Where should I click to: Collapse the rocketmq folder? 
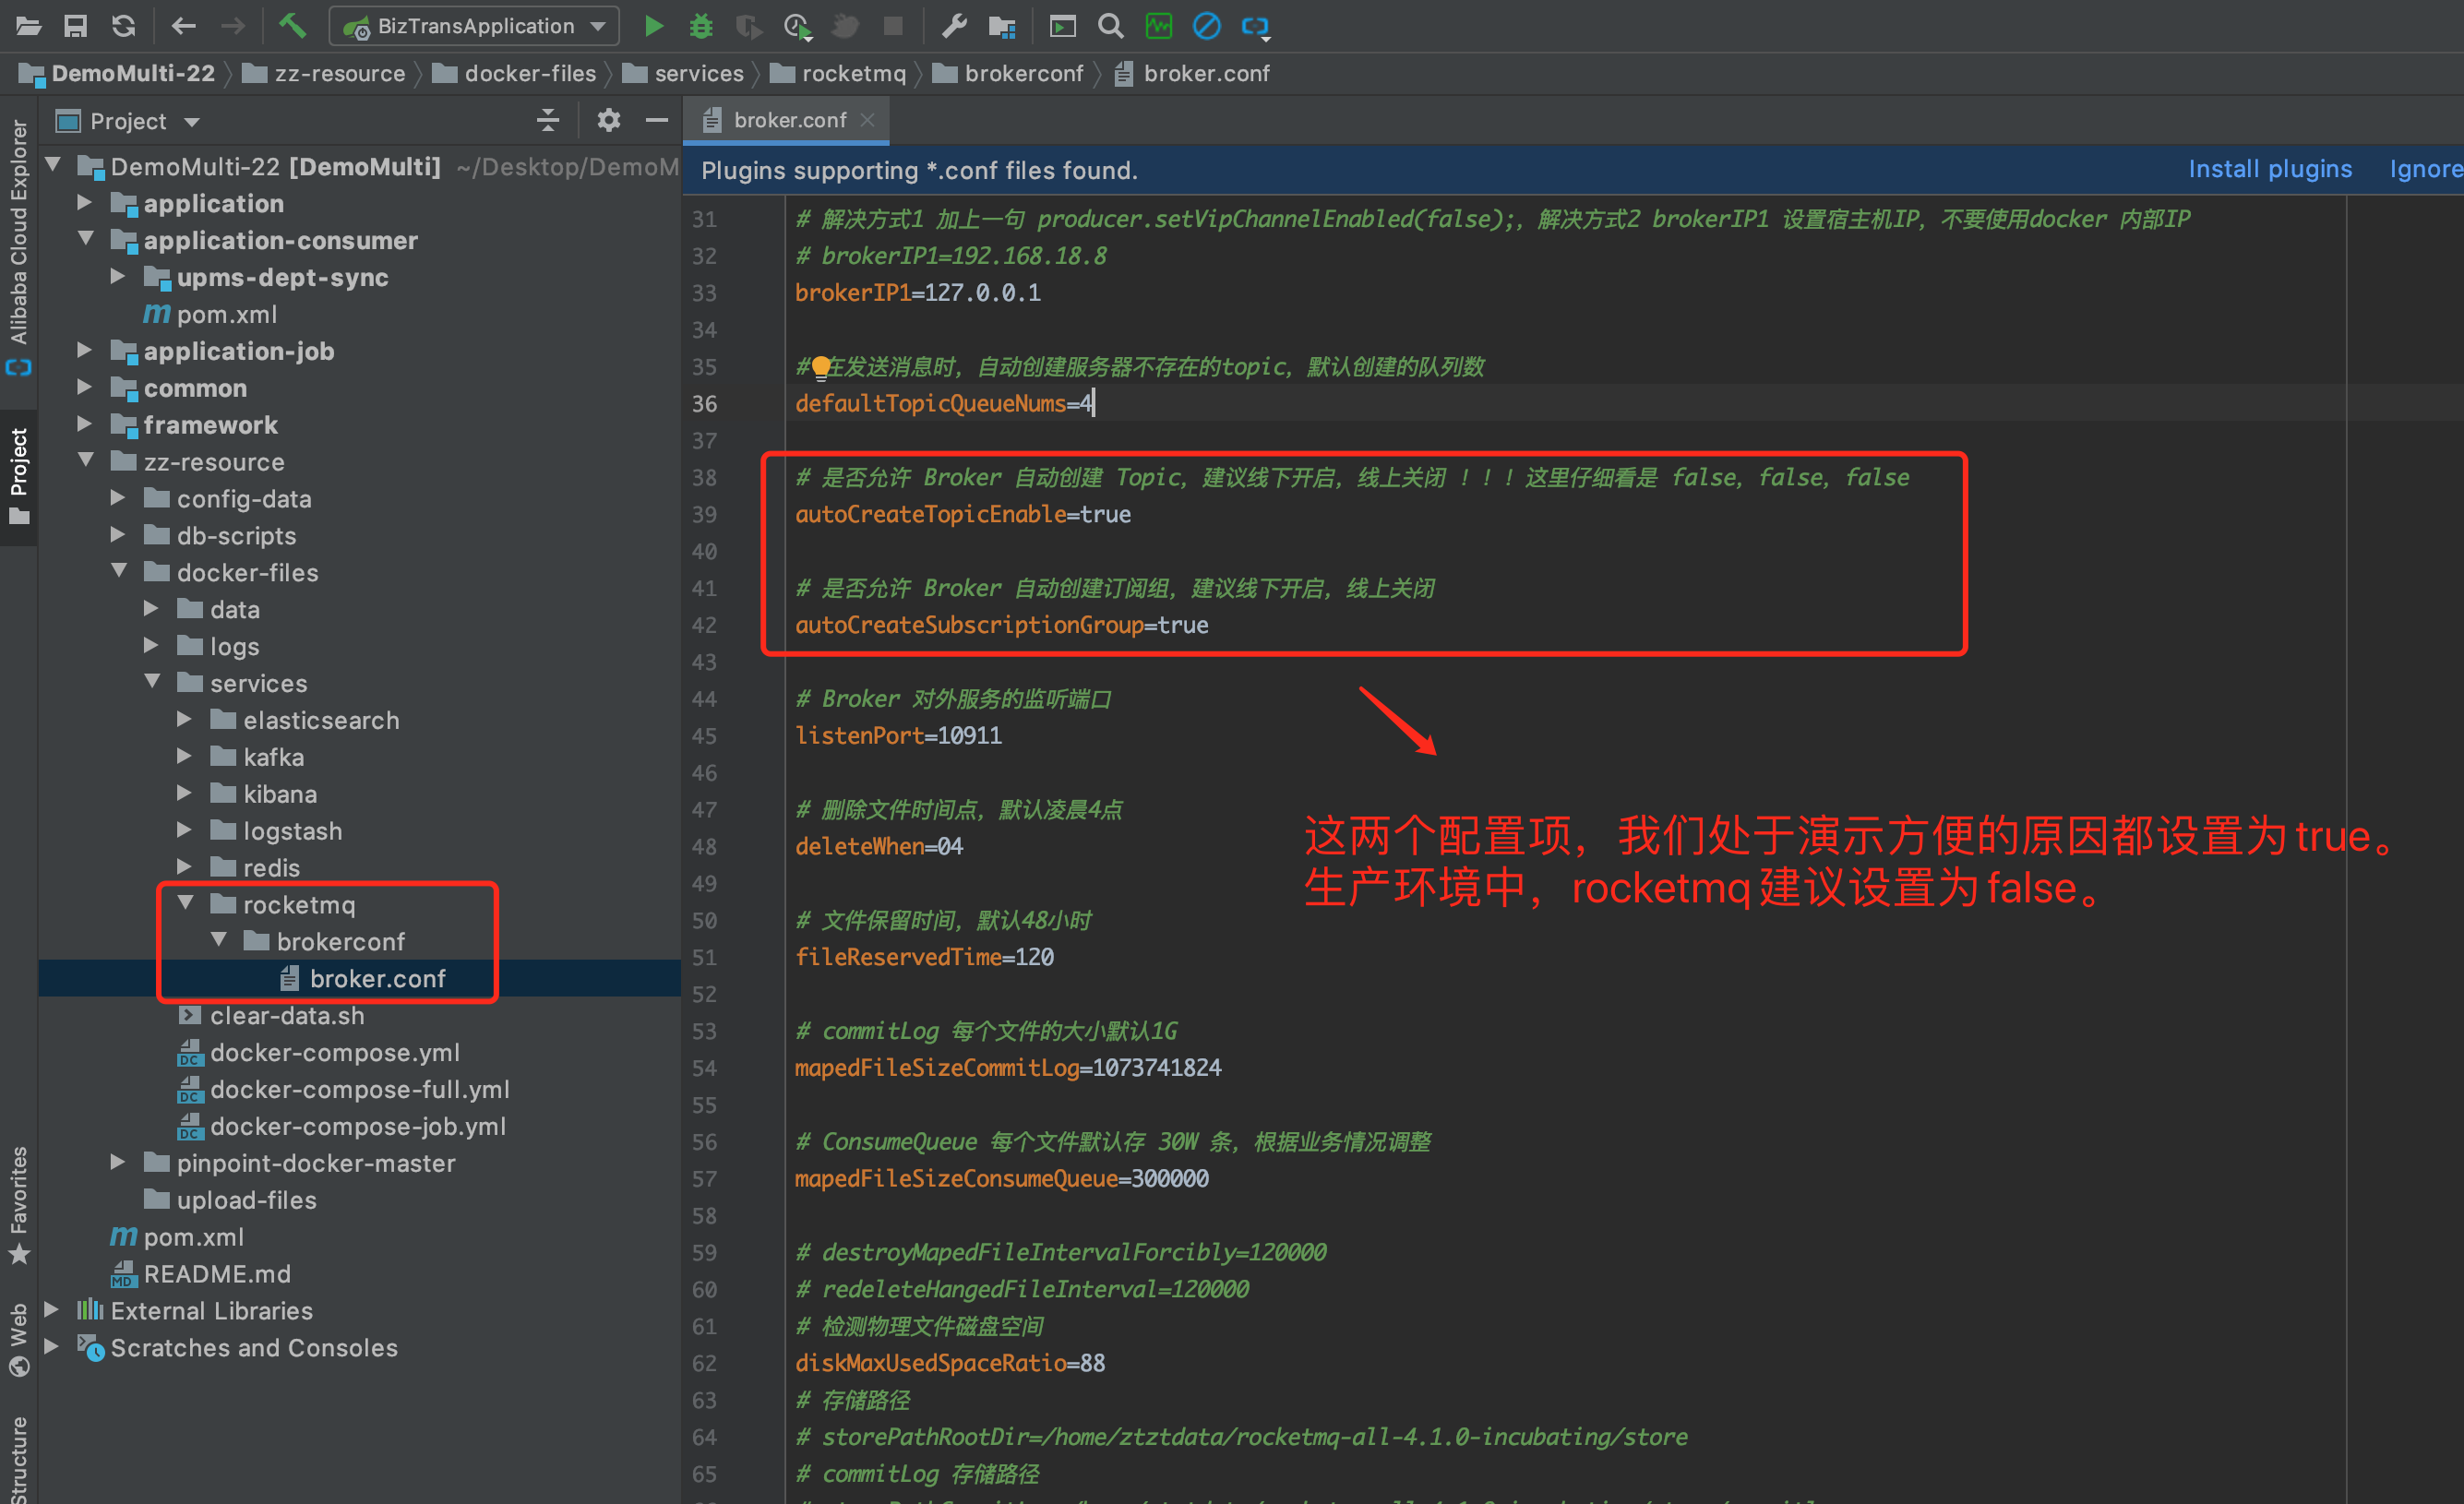point(185,903)
